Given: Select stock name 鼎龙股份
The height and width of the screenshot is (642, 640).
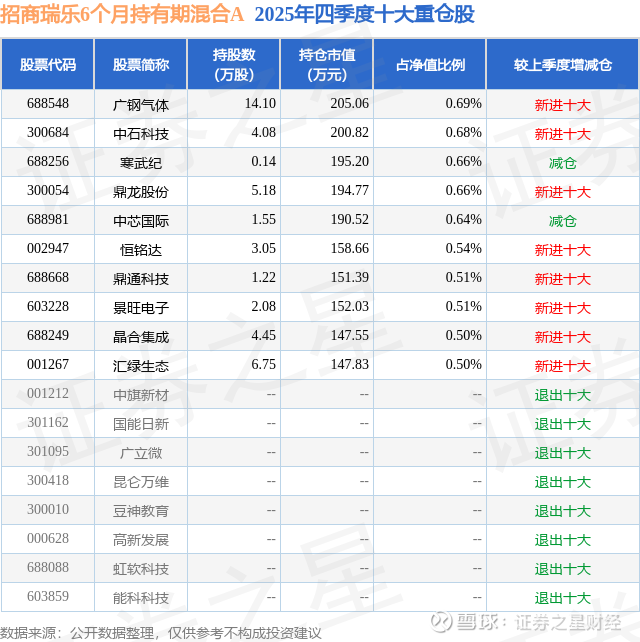Looking at the screenshot, I should tap(141, 192).
